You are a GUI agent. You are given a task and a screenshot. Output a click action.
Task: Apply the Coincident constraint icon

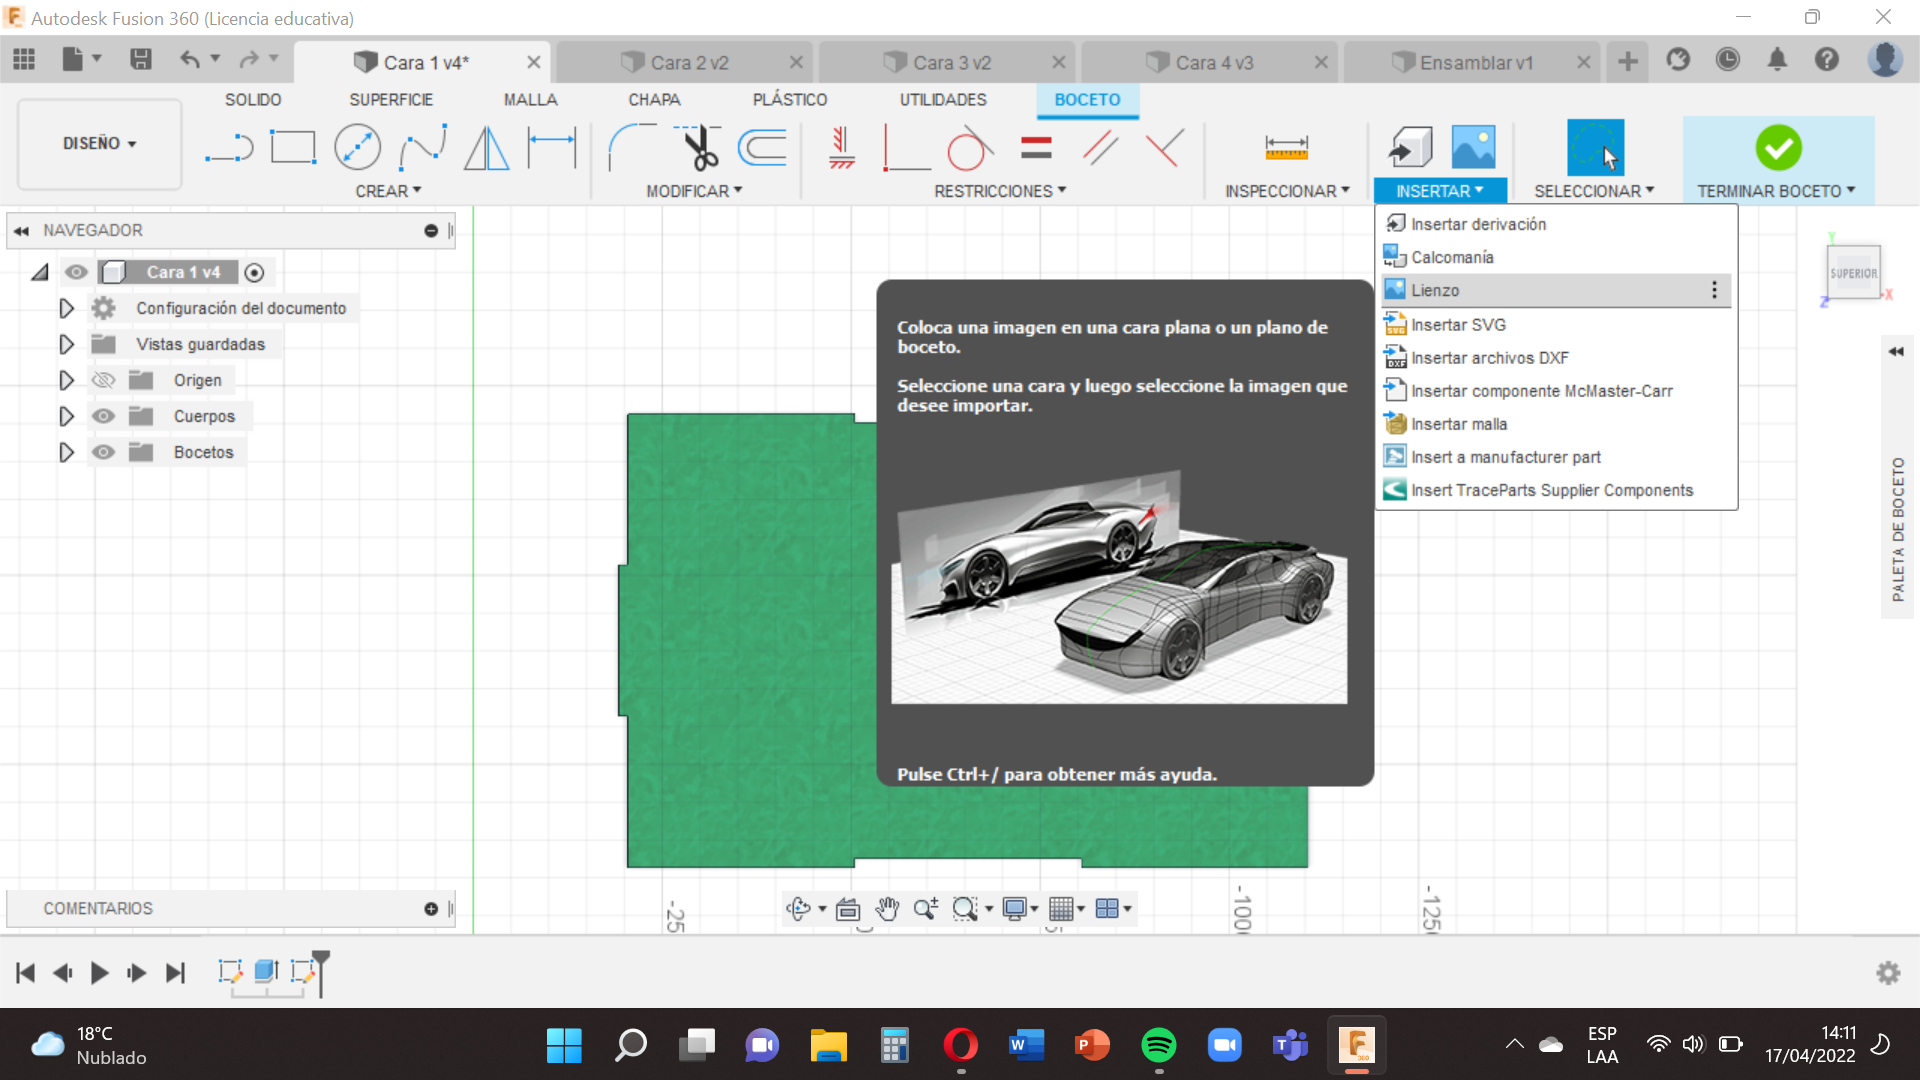(1165, 148)
